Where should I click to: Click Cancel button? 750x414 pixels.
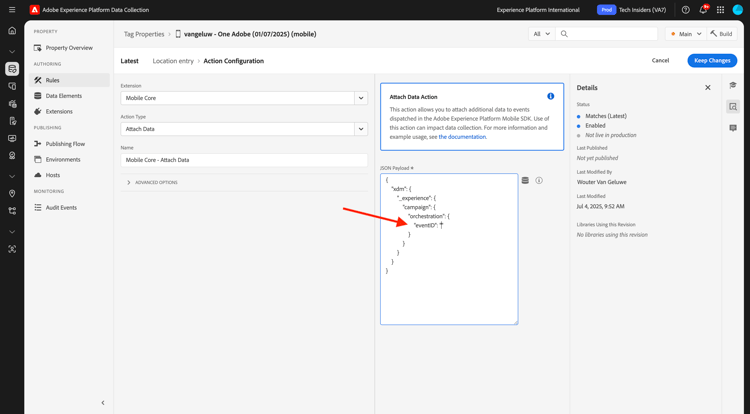click(x=660, y=61)
